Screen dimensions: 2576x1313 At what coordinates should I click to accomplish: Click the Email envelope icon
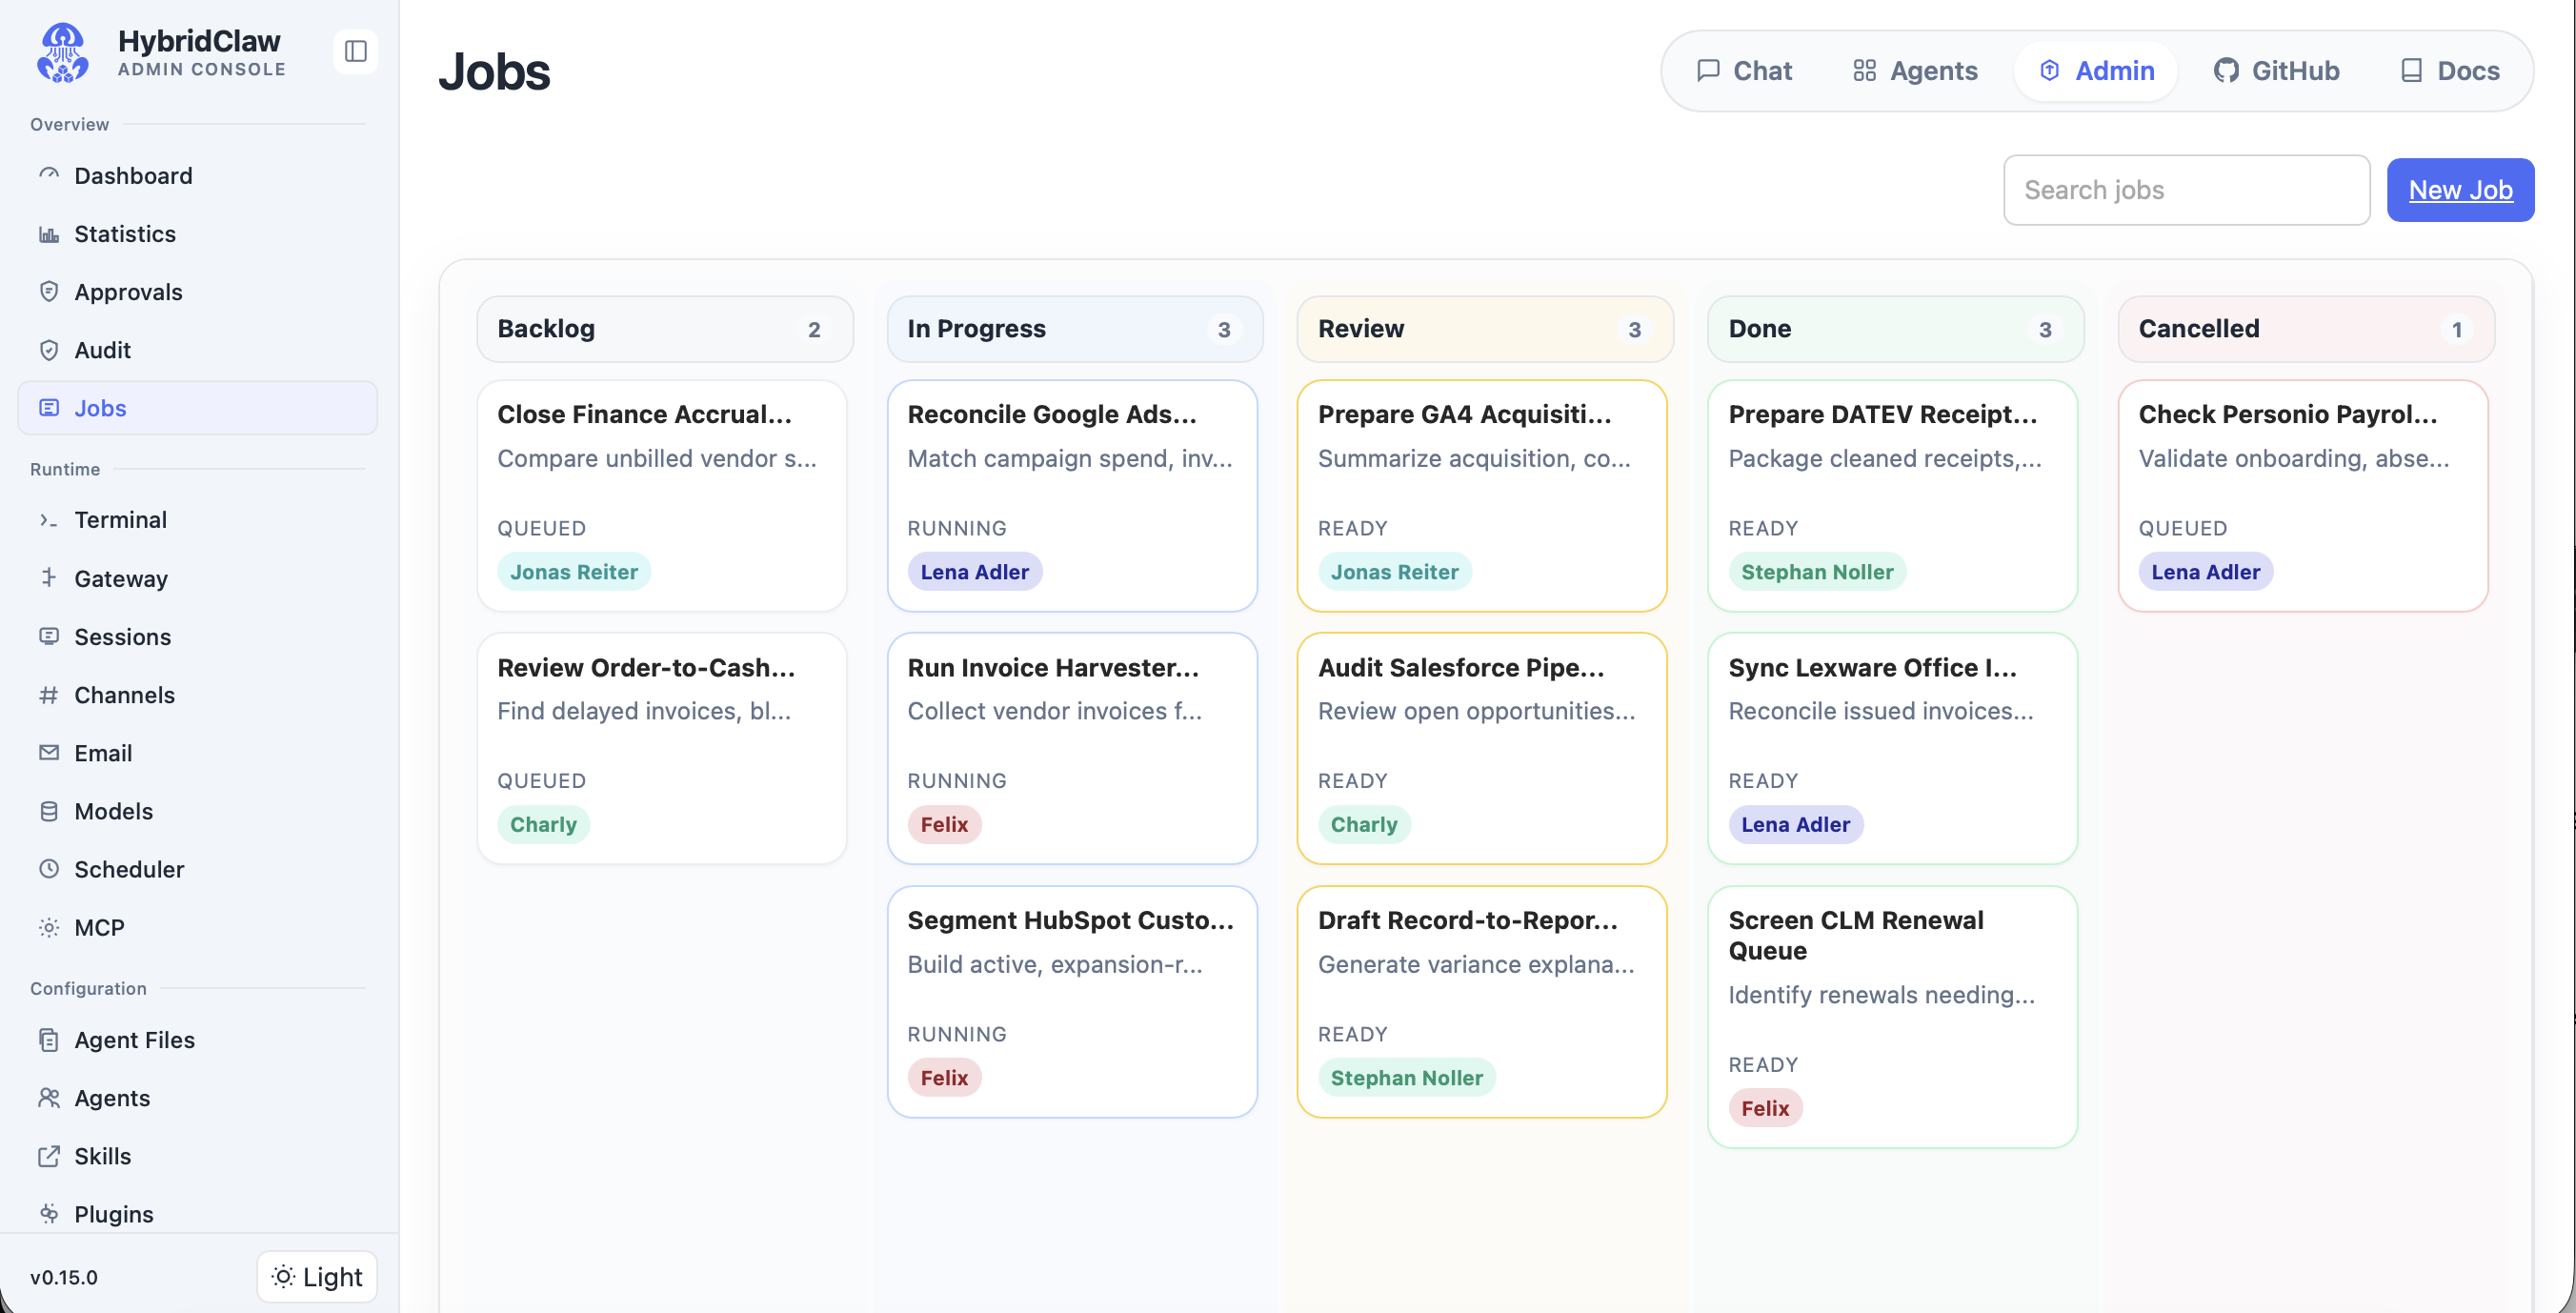coord(49,752)
